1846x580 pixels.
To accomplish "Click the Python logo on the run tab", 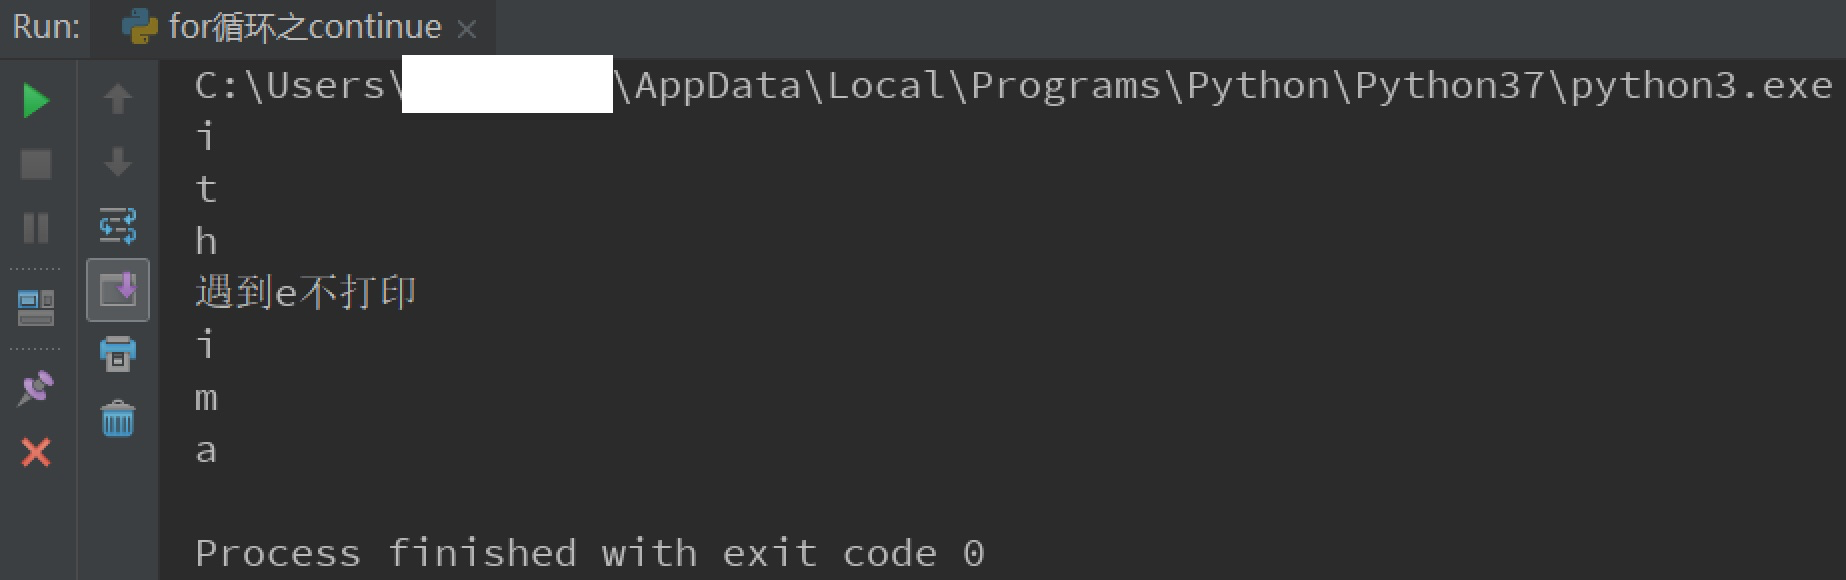I will tap(140, 27).
